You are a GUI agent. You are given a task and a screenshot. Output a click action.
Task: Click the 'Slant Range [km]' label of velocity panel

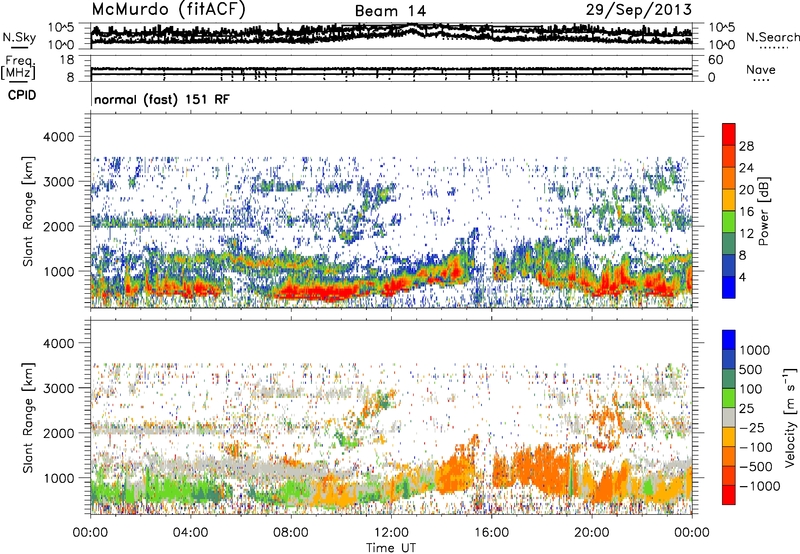pyautogui.click(x=28, y=418)
